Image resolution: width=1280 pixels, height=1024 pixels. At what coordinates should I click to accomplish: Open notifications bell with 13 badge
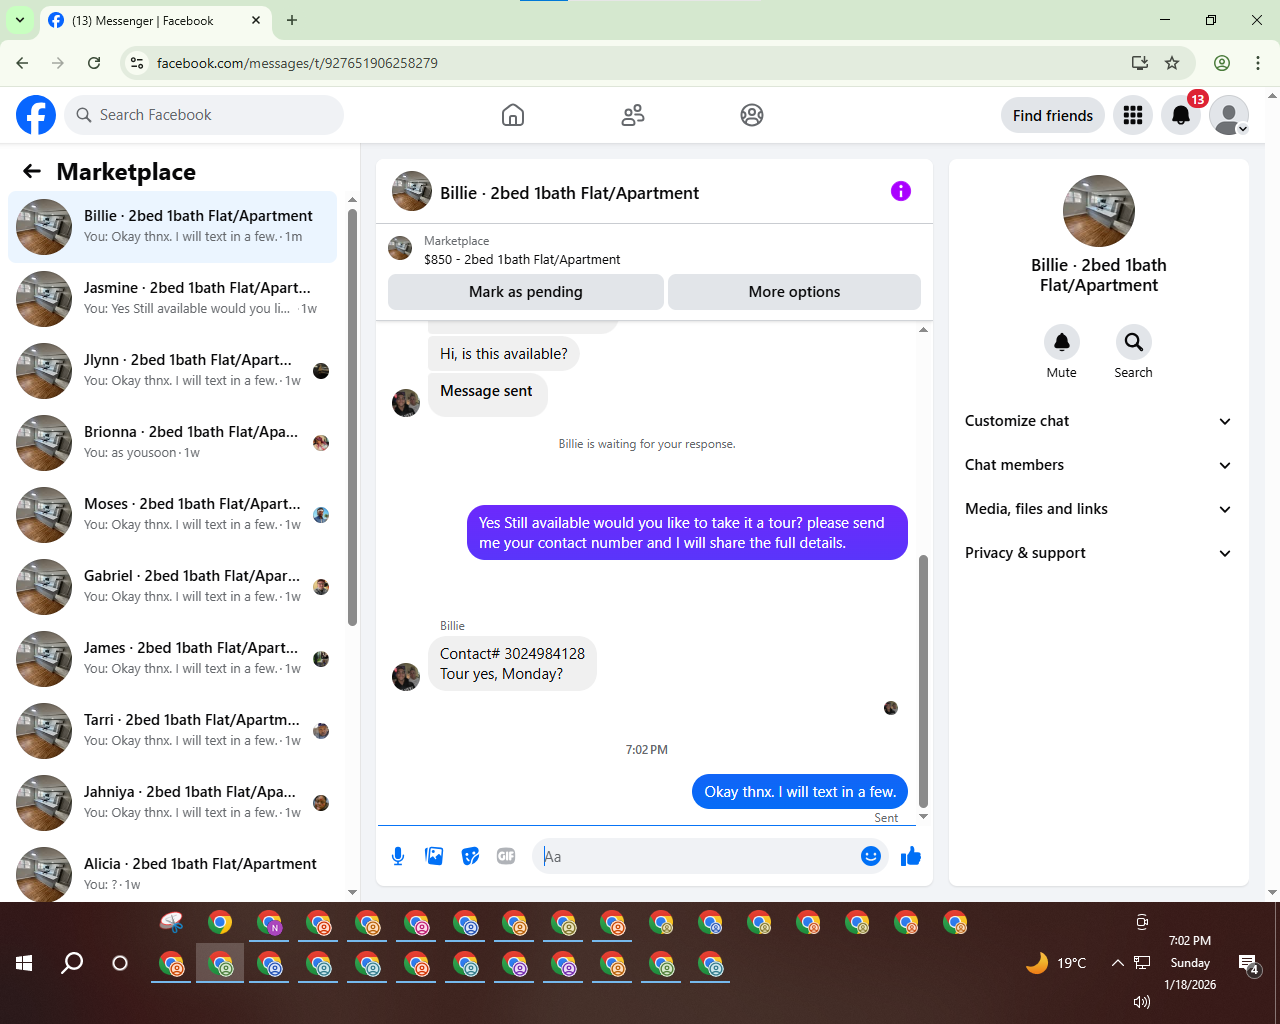1181,115
